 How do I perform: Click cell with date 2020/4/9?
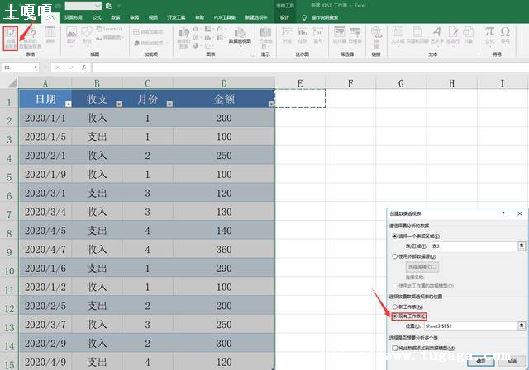[x=45, y=362]
